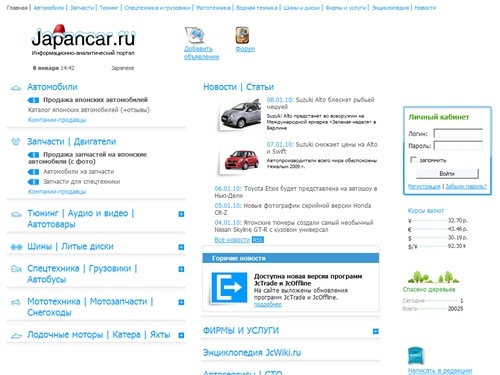
Task: Click the motorcycle icon beside Мототехника
Action: tap(16, 302)
